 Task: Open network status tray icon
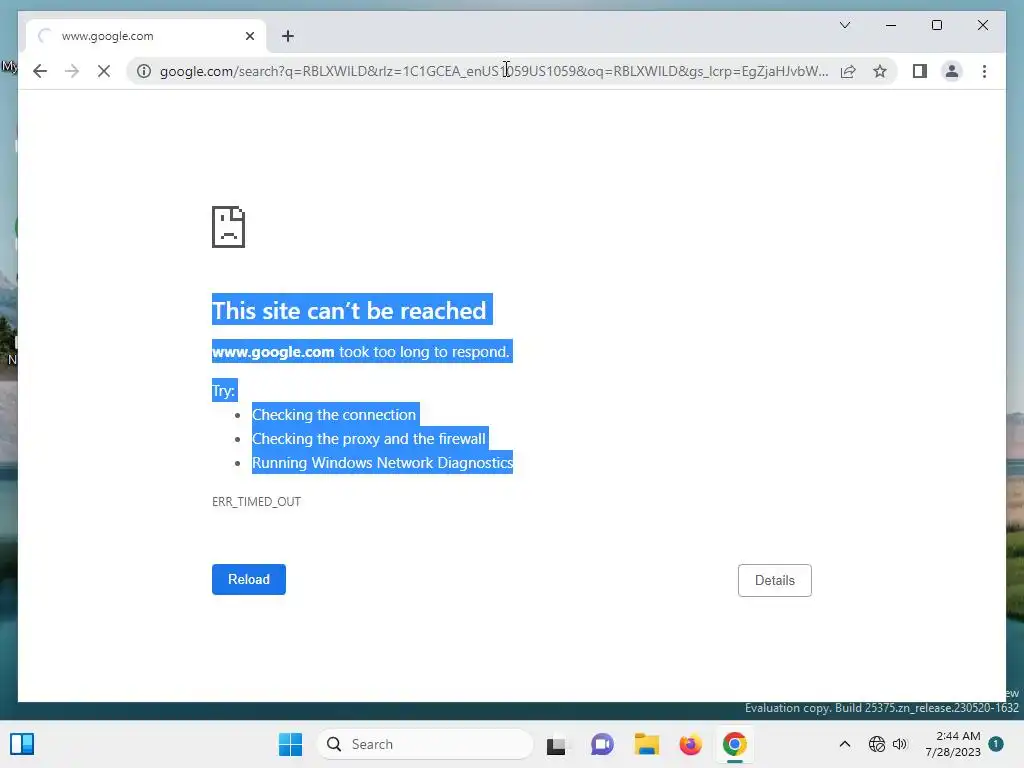tap(876, 744)
